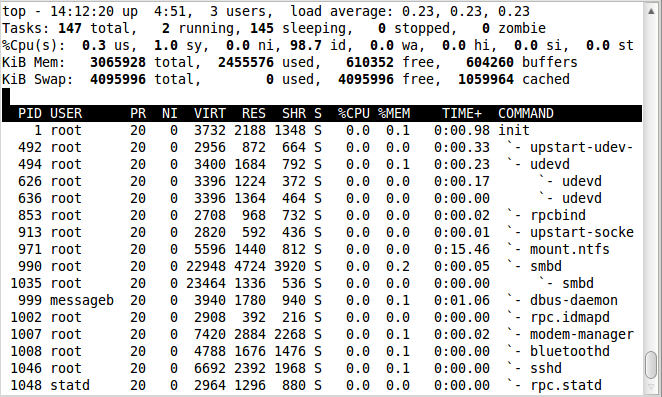The image size is (662, 397).
Task: Click the mount.ntfs process entry
Action: coord(570,249)
